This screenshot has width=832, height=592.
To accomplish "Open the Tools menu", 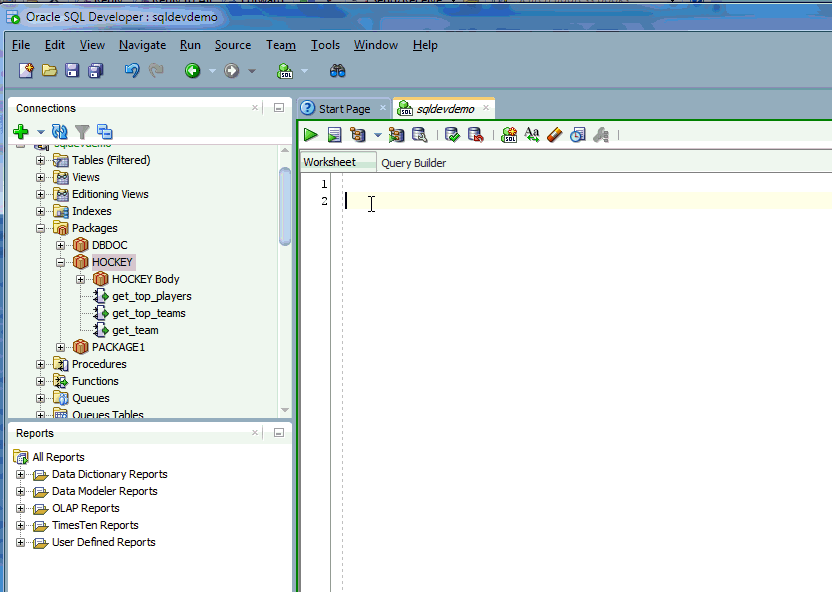I will point(325,45).
